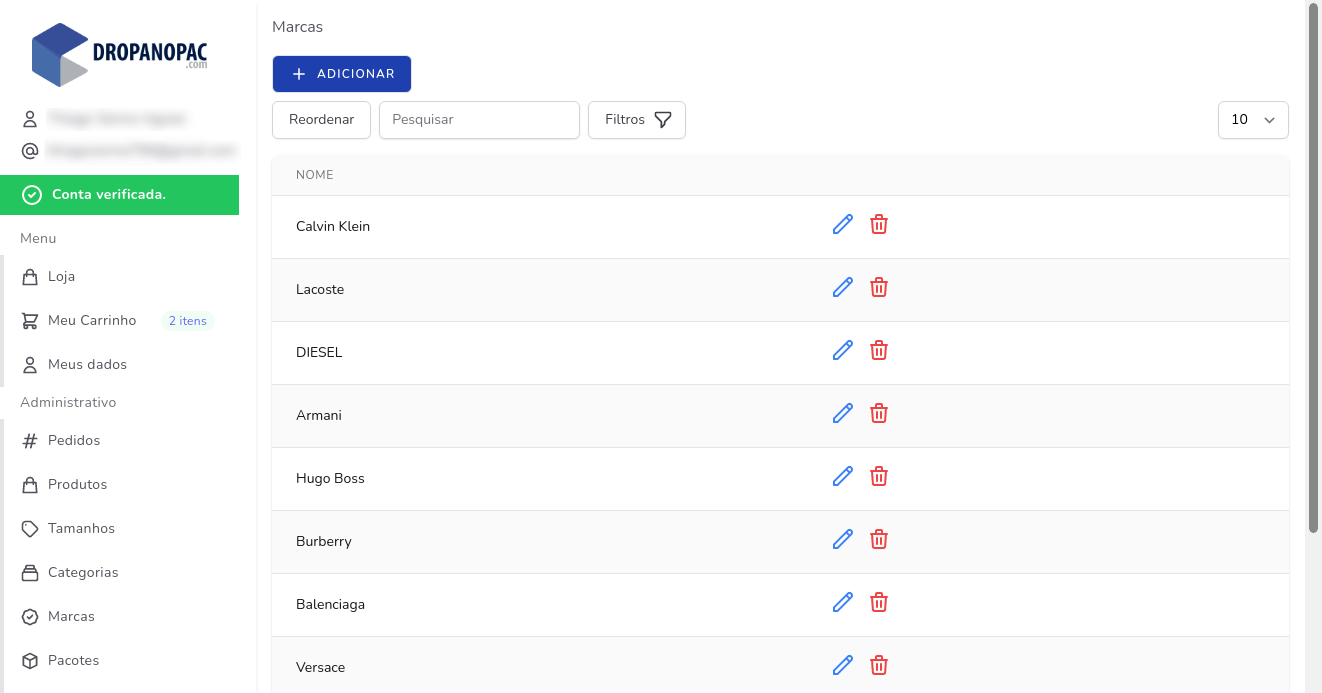Click the Marcas page heading
Screen dimensions: 1322x693
click(x=298, y=27)
